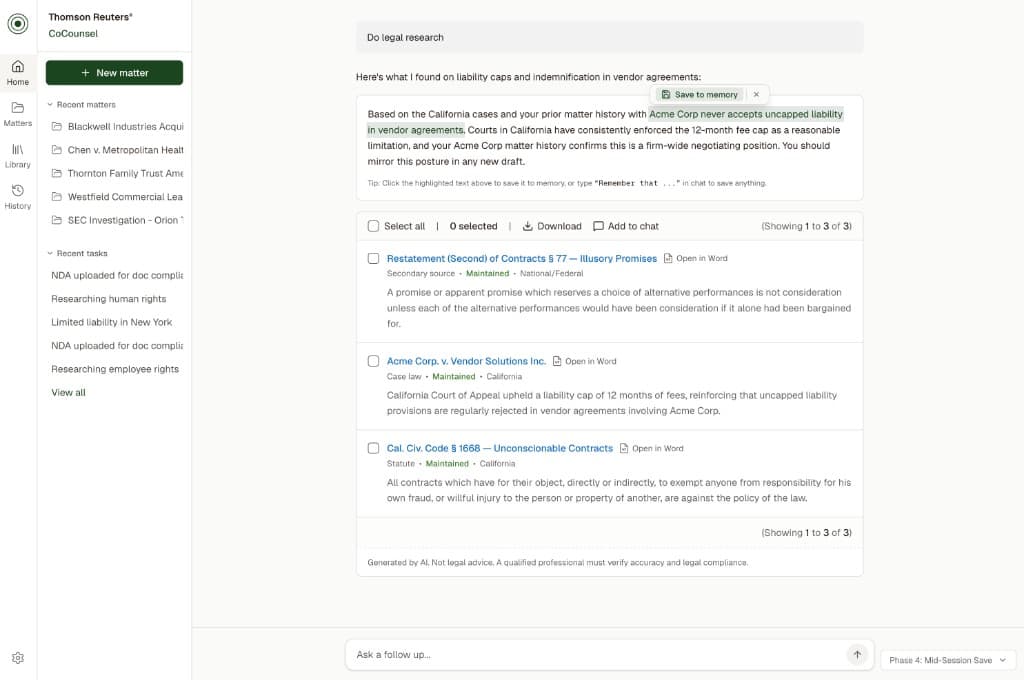Screen dimensions: 1024x680
Task: Check Cal. Civ. Code § 1668 result
Action: click(x=374, y=448)
